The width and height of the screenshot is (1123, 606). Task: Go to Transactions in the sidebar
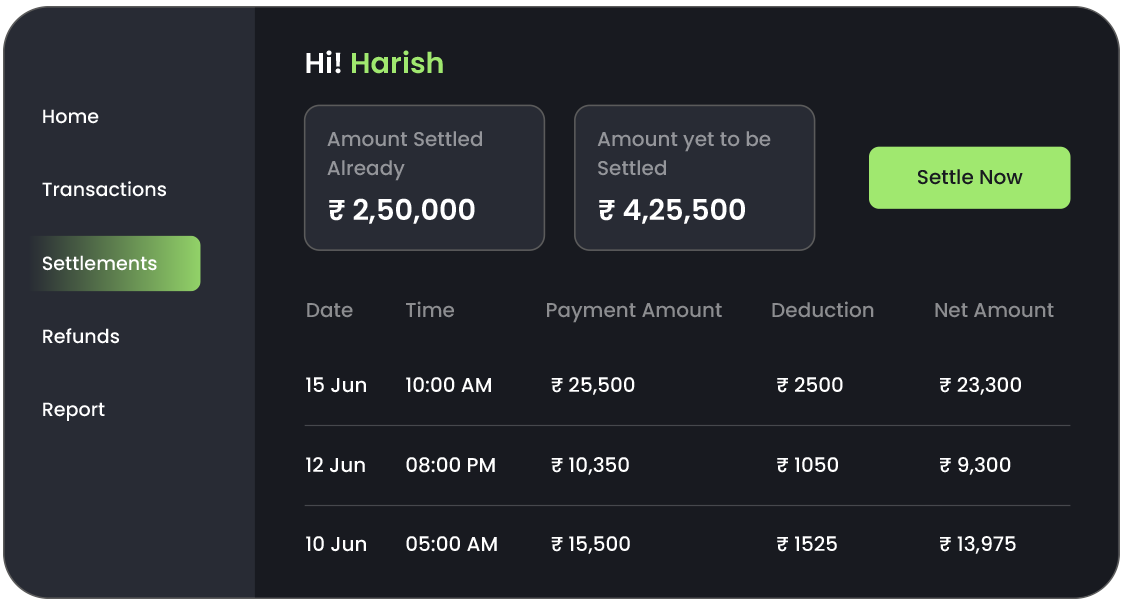(104, 190)
